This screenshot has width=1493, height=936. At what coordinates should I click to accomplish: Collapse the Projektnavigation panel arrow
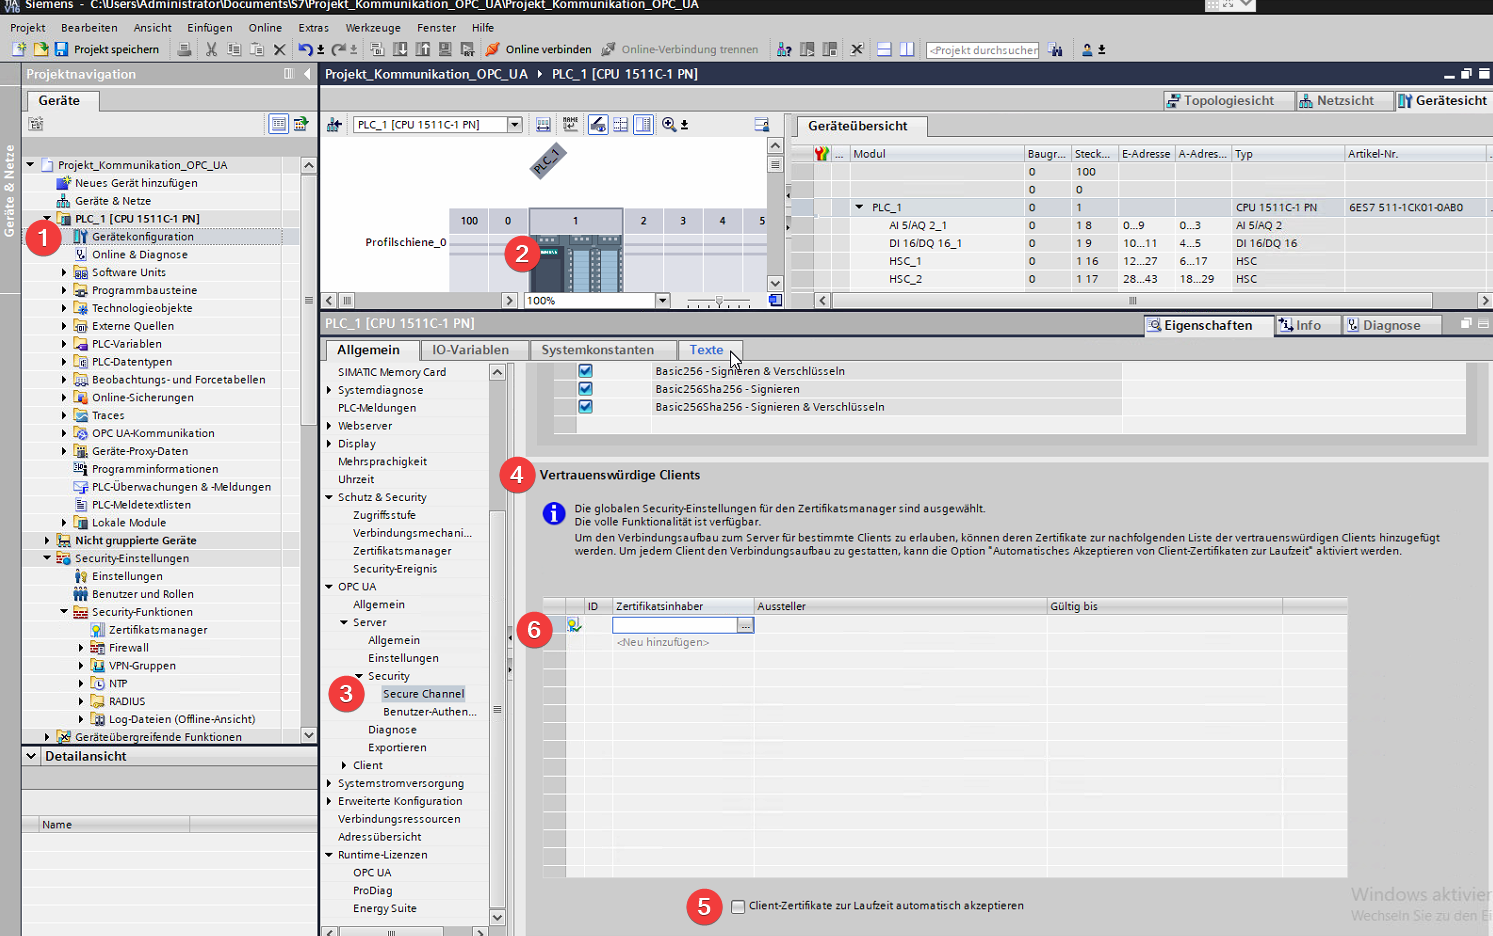(x=307, y=74)
